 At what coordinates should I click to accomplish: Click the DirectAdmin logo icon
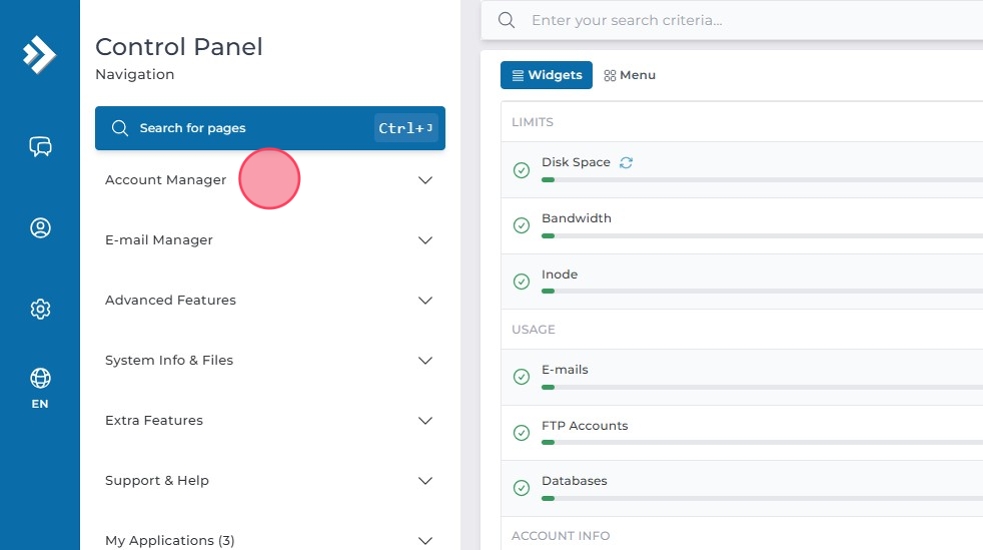(40, 54)
